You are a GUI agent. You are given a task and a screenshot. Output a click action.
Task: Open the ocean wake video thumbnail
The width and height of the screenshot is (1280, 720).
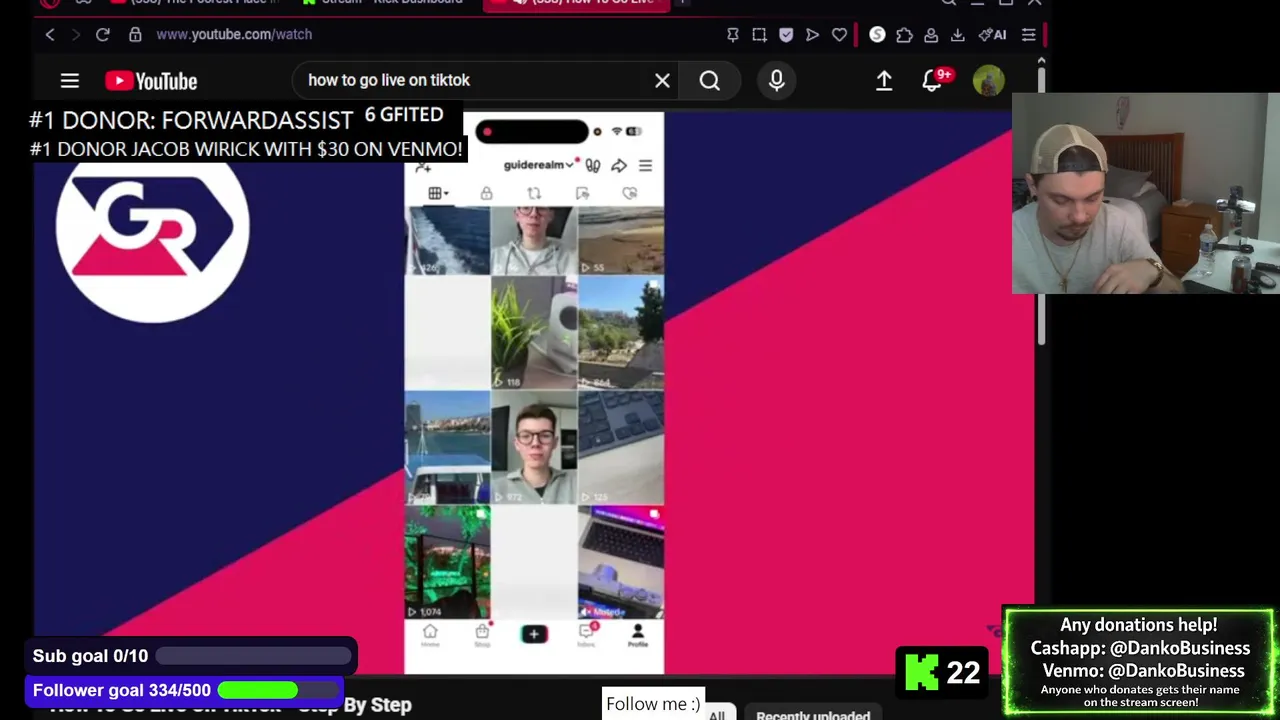pyautogui.click(x=448, y=240)
